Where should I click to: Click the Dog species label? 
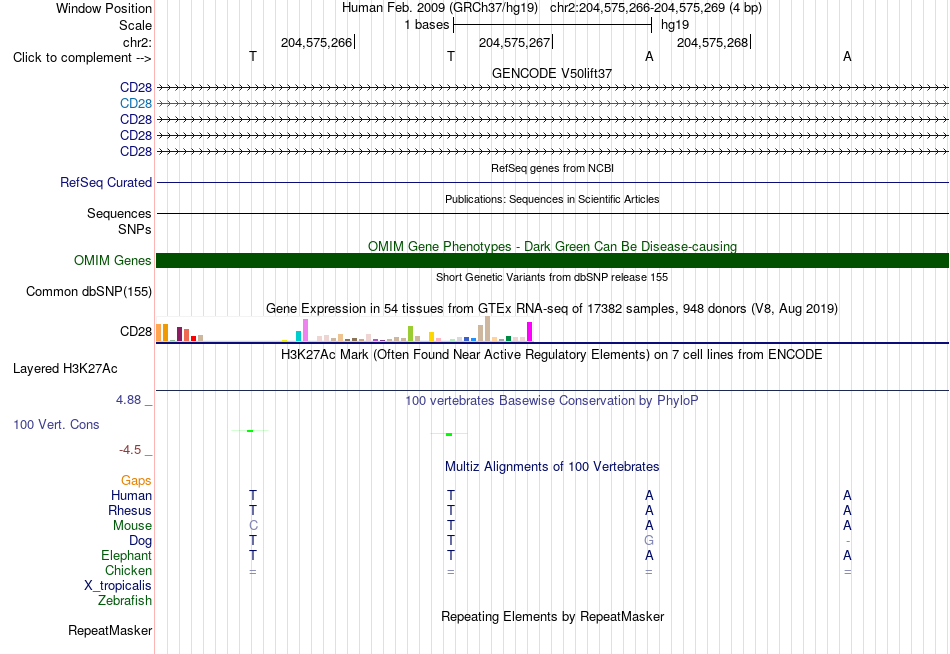click(x=141, y=541)
